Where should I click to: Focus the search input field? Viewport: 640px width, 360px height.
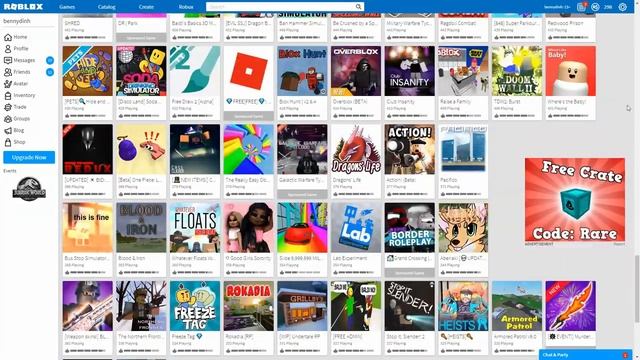pyautogui.click(x=280, y=7)
